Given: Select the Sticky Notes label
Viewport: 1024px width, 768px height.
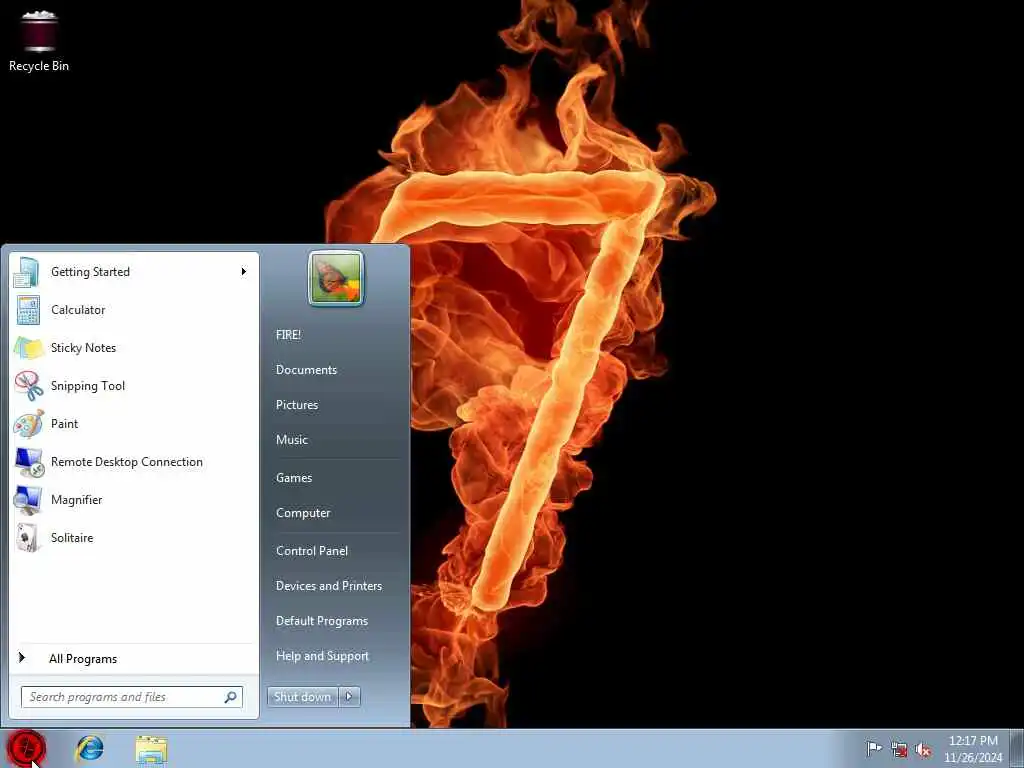Looking at the screenshot, I should (x=84, y=348).
